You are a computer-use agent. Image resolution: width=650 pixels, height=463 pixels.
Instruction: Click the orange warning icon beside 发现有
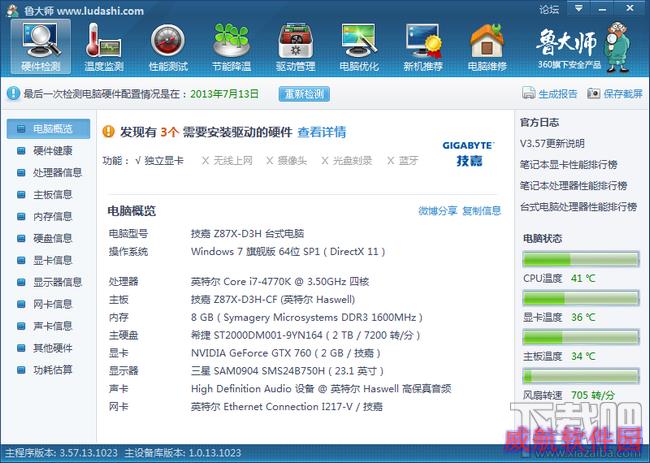108,132
